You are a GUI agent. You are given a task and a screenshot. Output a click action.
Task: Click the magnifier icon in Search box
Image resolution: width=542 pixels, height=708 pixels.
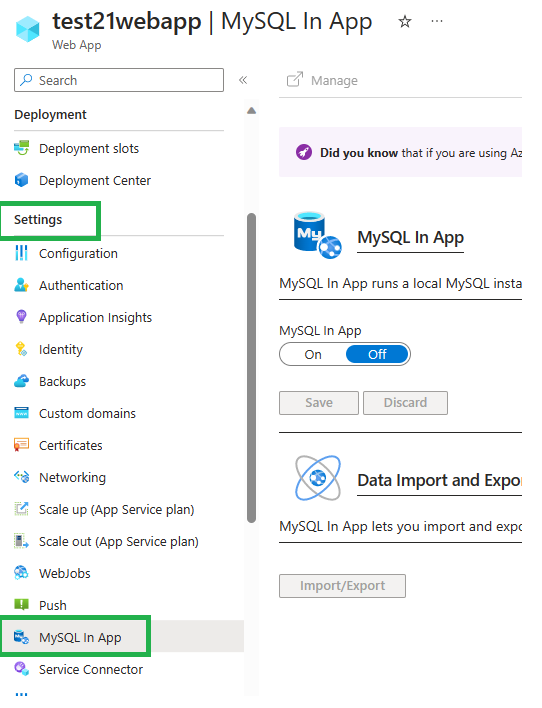[27, 80]
